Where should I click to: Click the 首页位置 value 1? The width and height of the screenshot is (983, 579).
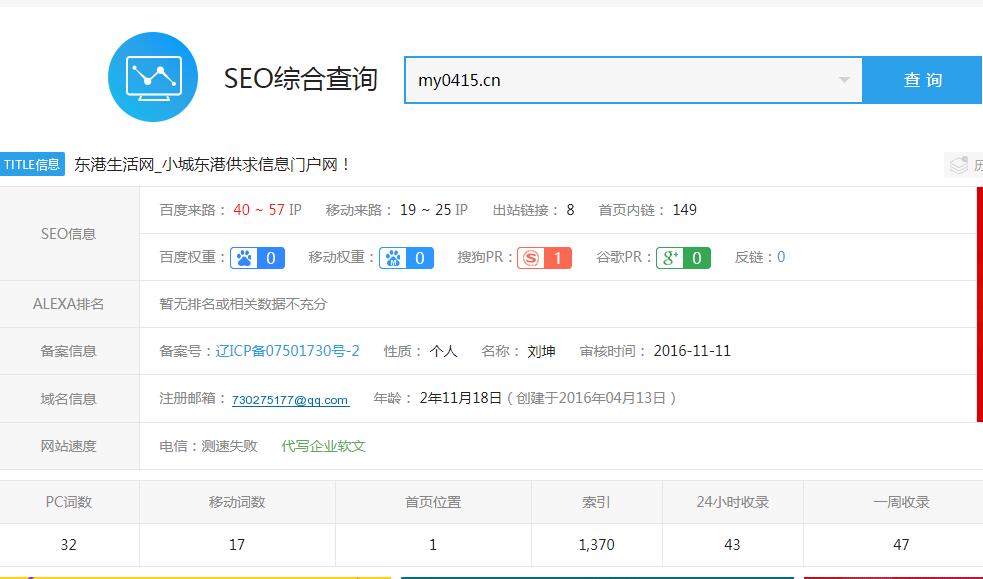click(433, 545)
